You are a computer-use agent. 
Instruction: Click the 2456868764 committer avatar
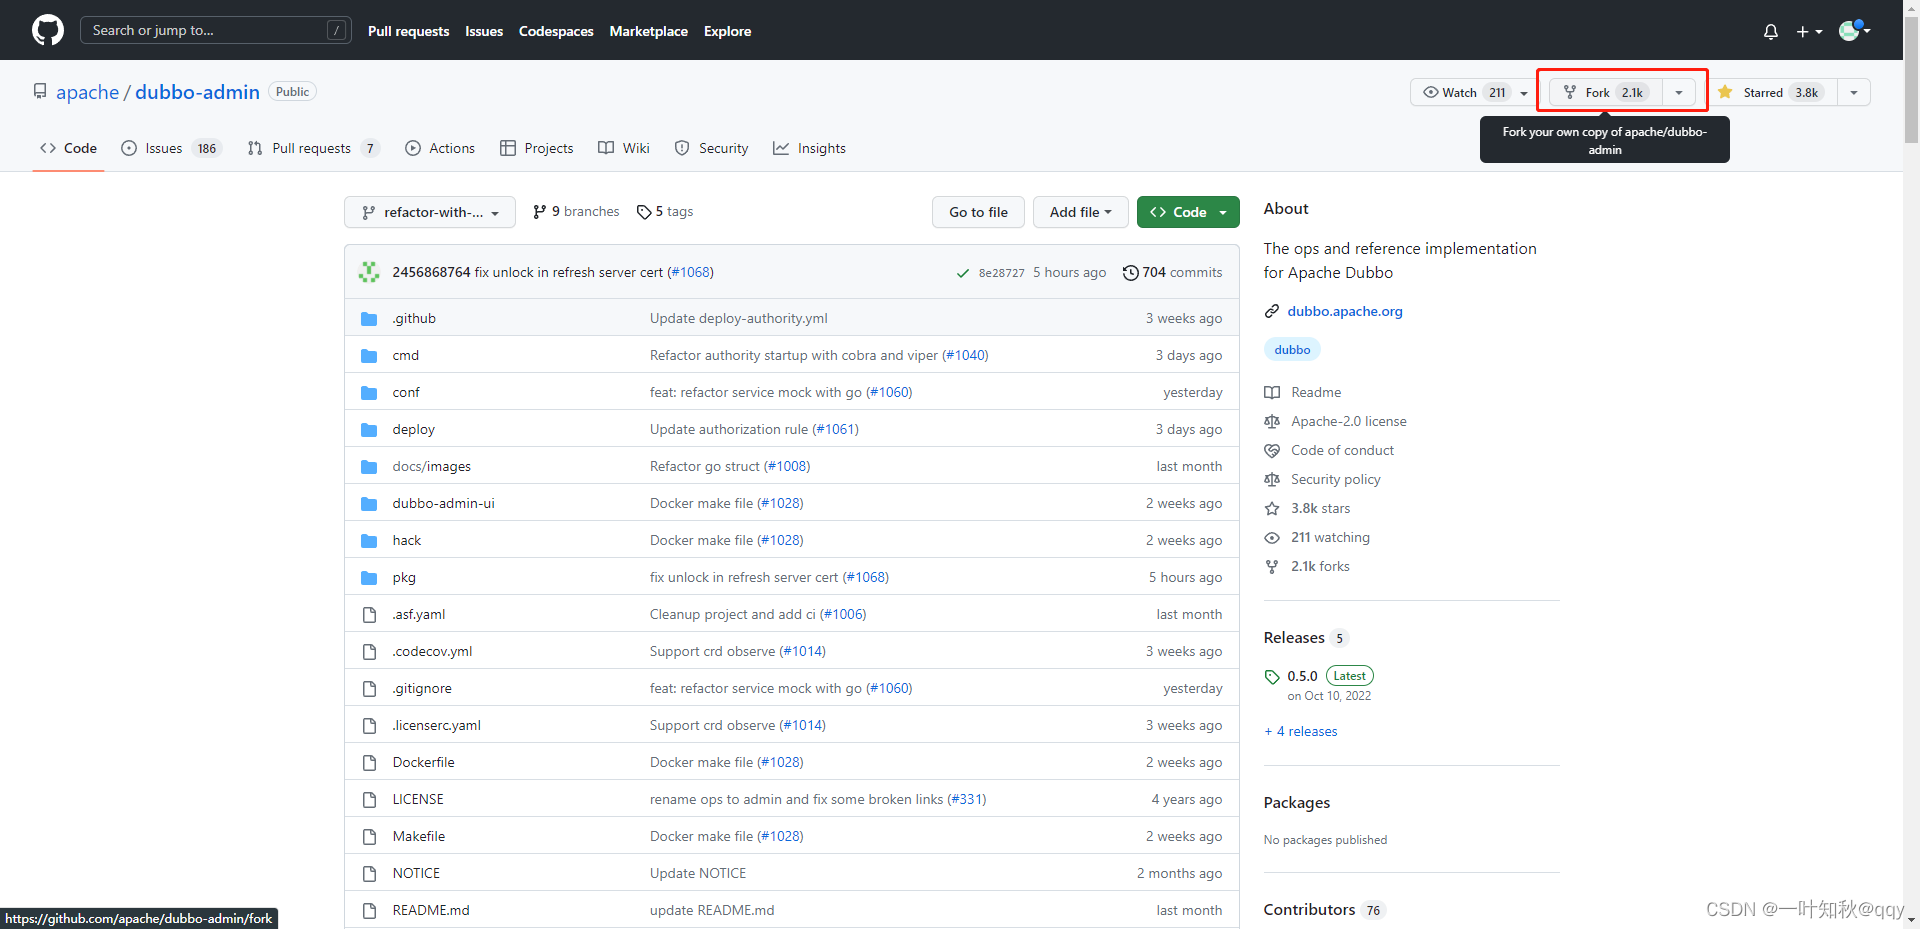[x=370, y=272]
